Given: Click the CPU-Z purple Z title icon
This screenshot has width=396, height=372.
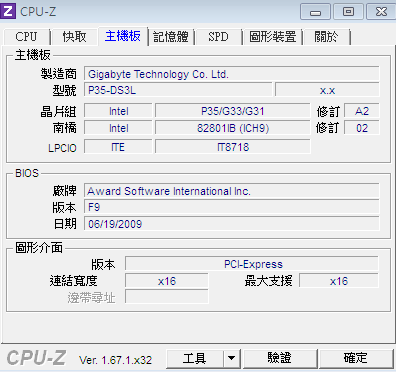Looking at the screenshot, I should (x=8, y=11).
